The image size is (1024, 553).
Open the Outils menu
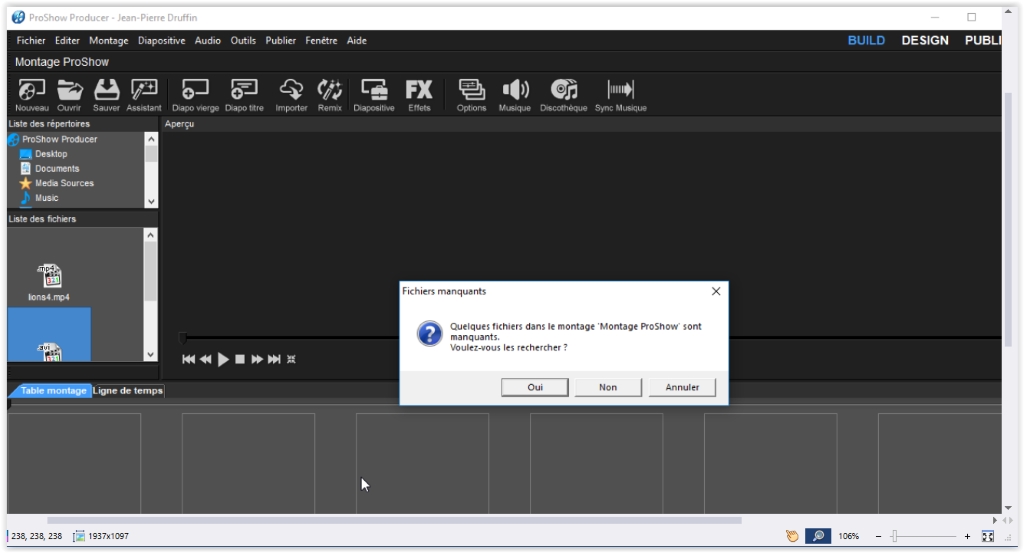243,40
